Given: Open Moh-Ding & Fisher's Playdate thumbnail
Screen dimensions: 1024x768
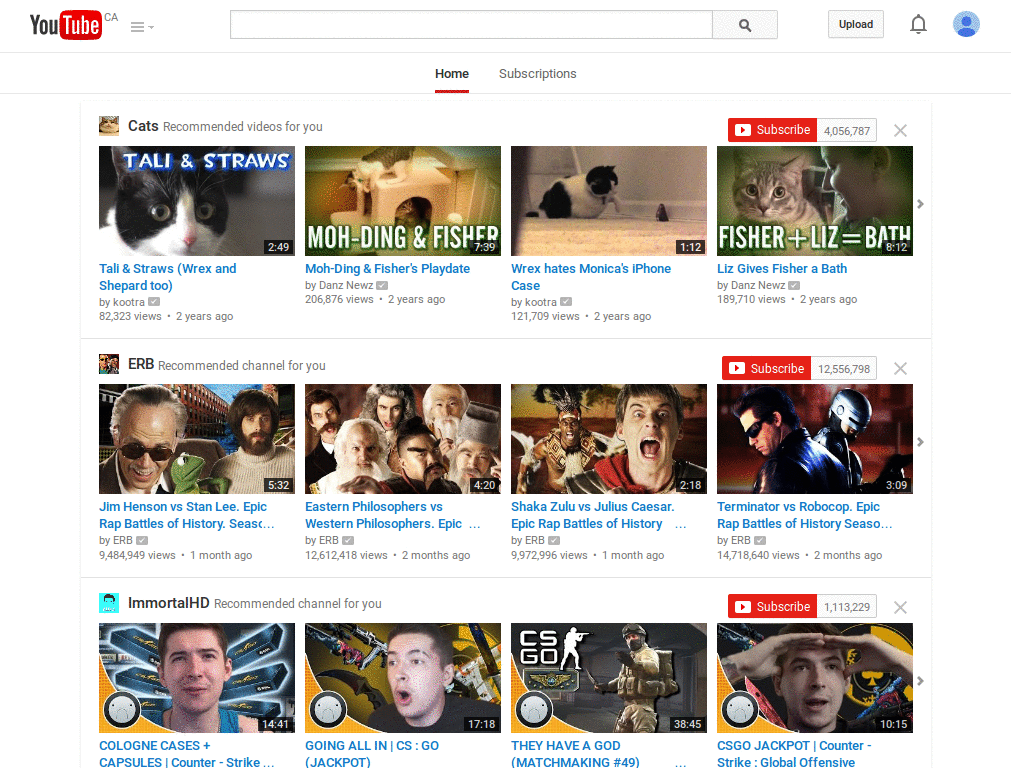Looking at the screenshot, I should (x=403, y=201).
